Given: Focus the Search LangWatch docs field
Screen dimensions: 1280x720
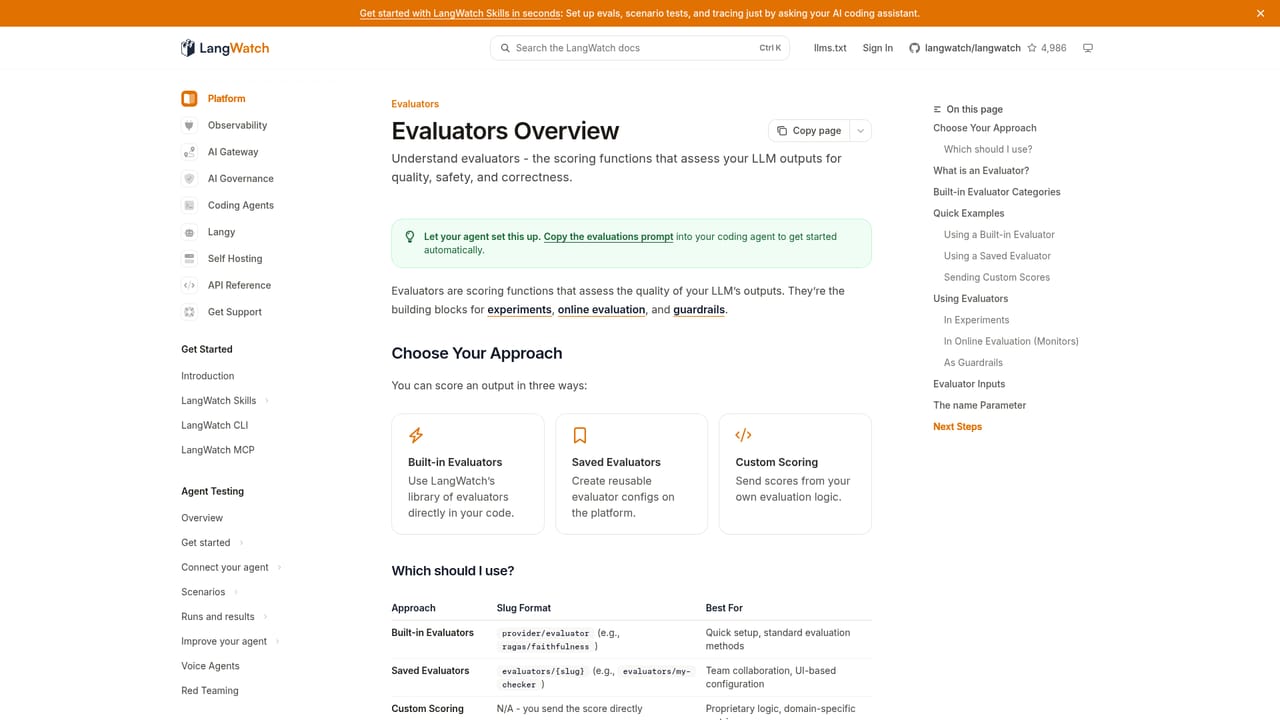Looking at the screenshot, I should coord(640,48).
